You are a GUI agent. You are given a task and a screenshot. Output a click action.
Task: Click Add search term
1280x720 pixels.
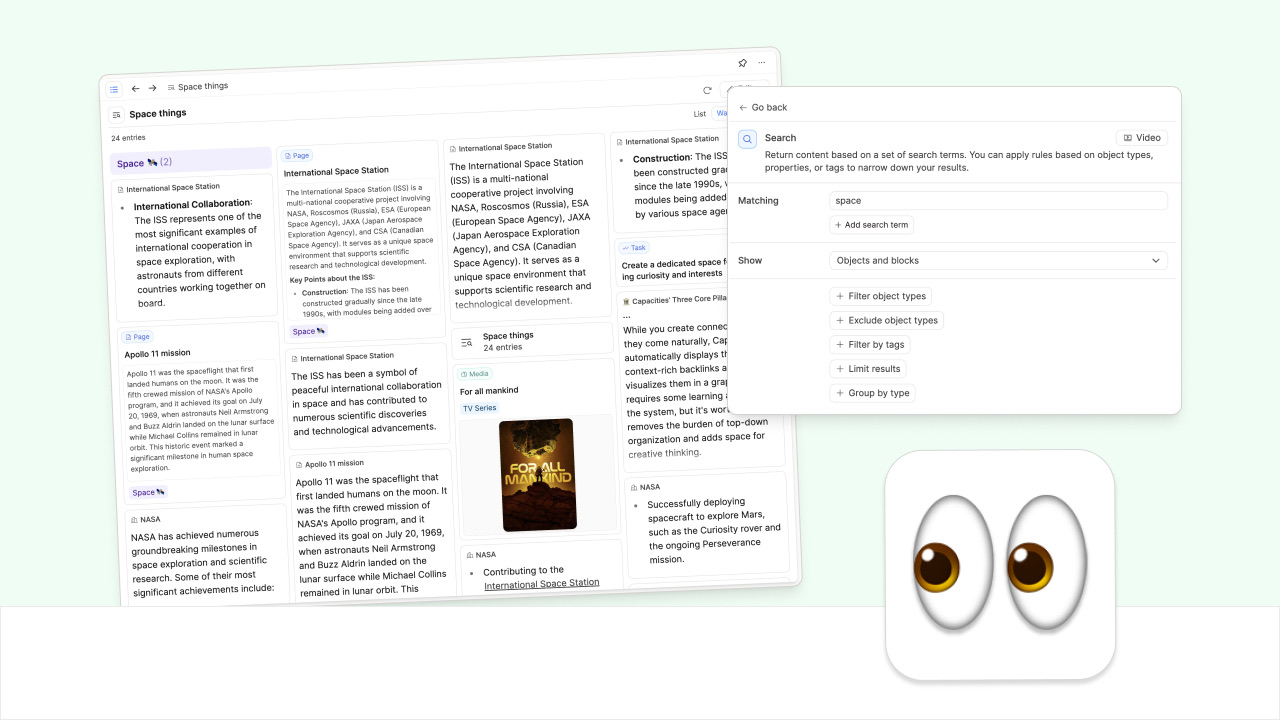(871, 225)
